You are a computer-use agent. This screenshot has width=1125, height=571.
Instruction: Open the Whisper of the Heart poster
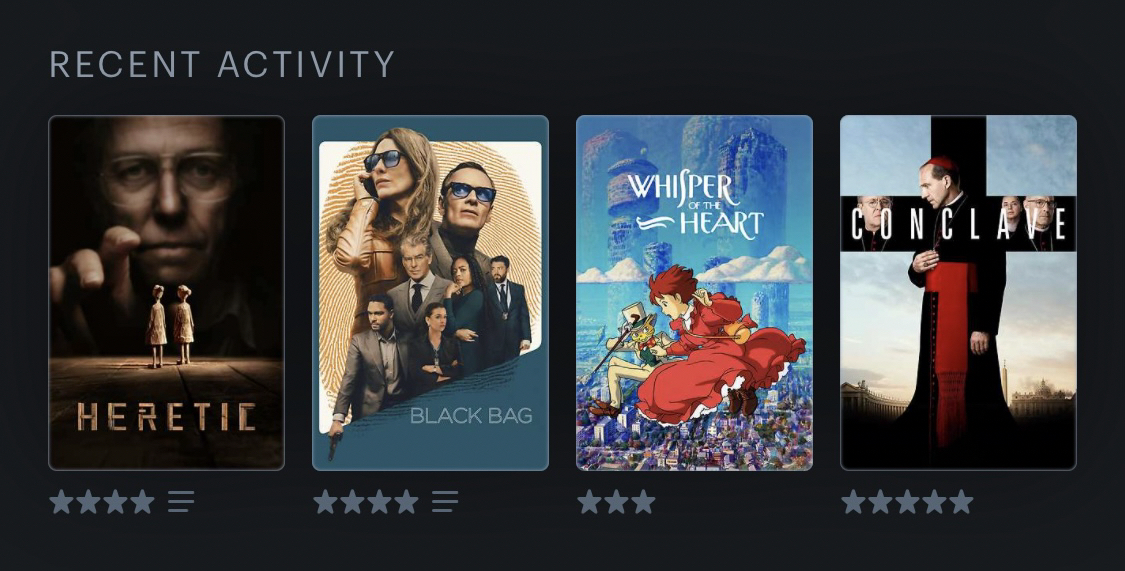695,293
